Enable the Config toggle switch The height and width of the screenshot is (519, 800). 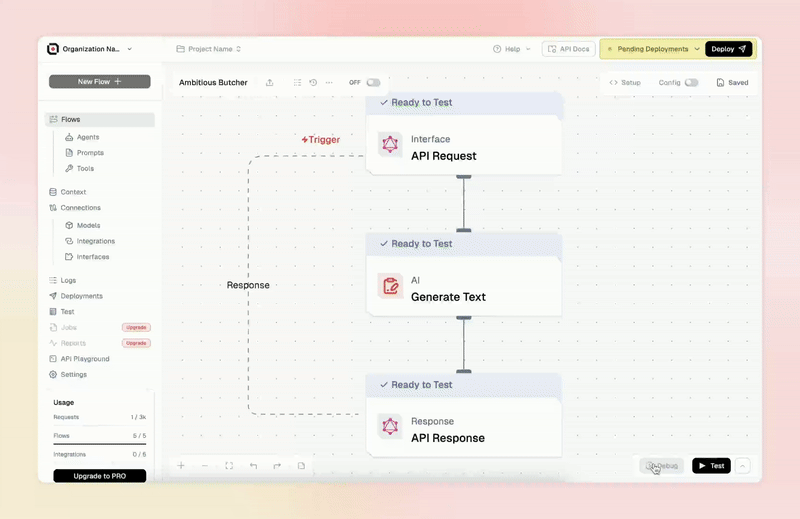tap(691, 82)
